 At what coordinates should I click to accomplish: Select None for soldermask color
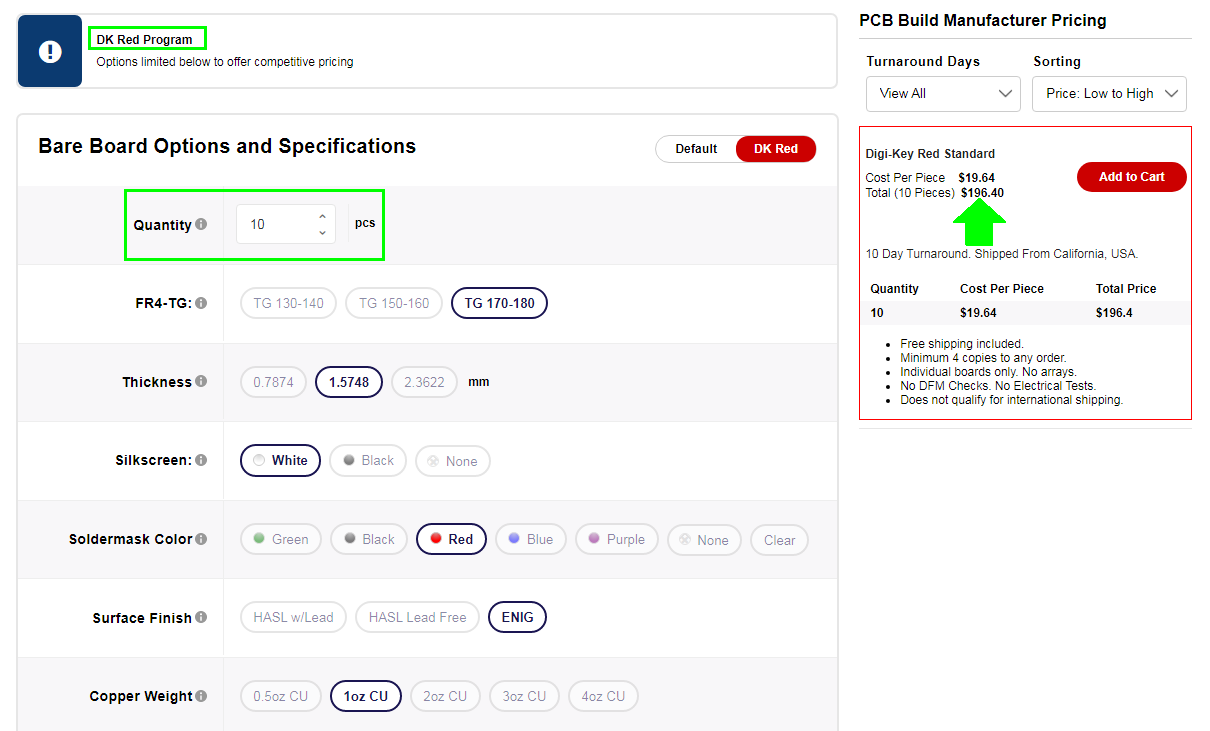tap(704, 540)
